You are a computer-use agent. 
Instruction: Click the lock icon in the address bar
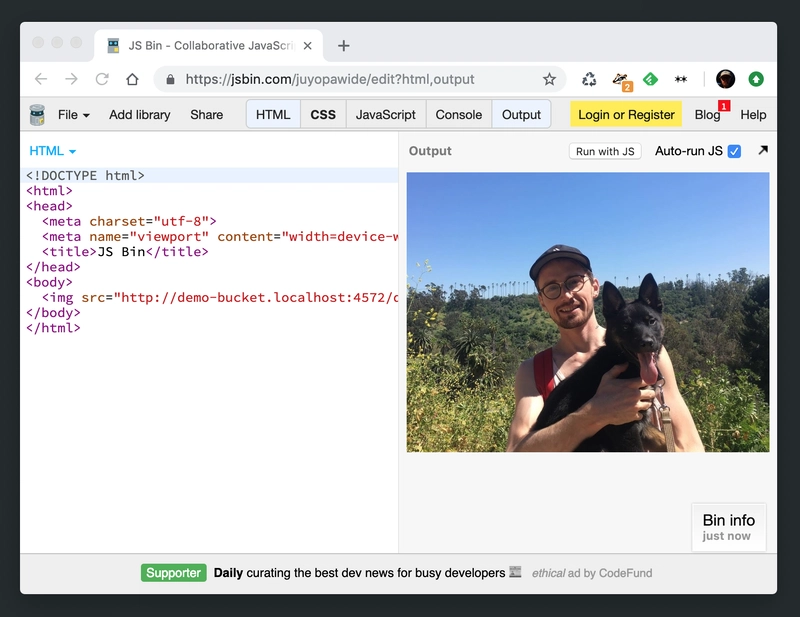[170, 80]
